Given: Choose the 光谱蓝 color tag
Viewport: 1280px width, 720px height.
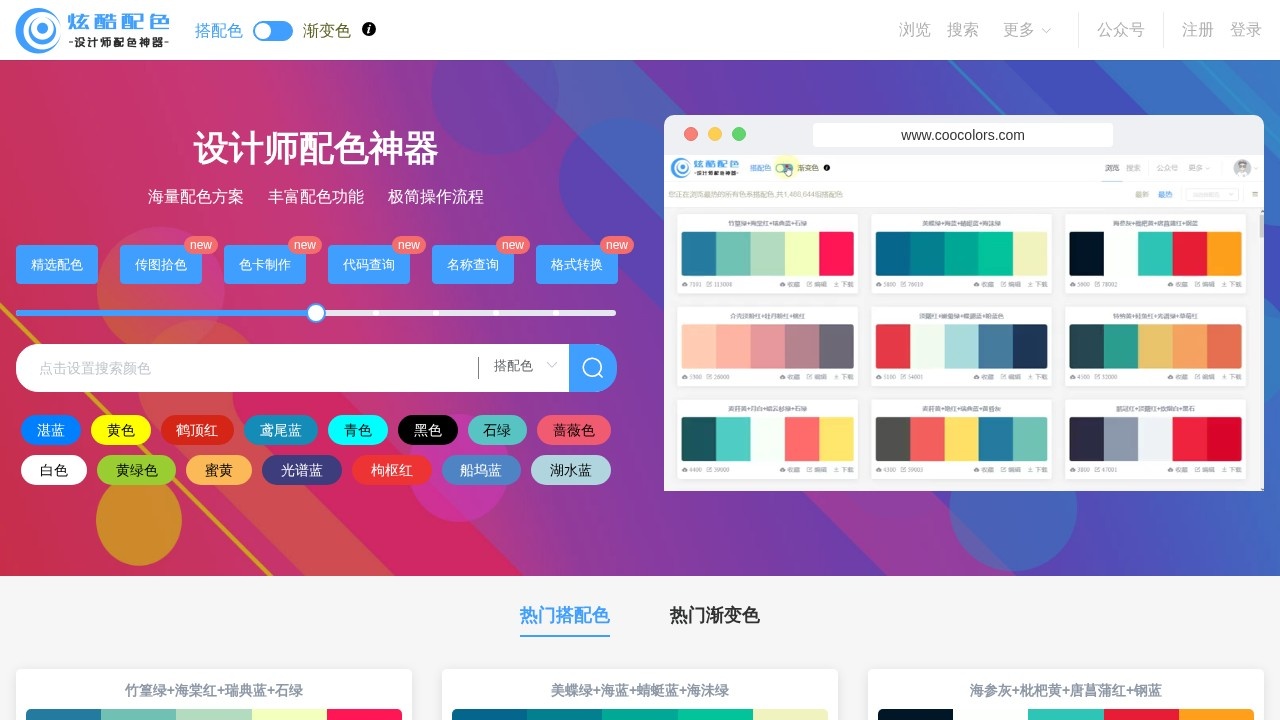Looking at the screenshot, I should click(x=302, y=470).
